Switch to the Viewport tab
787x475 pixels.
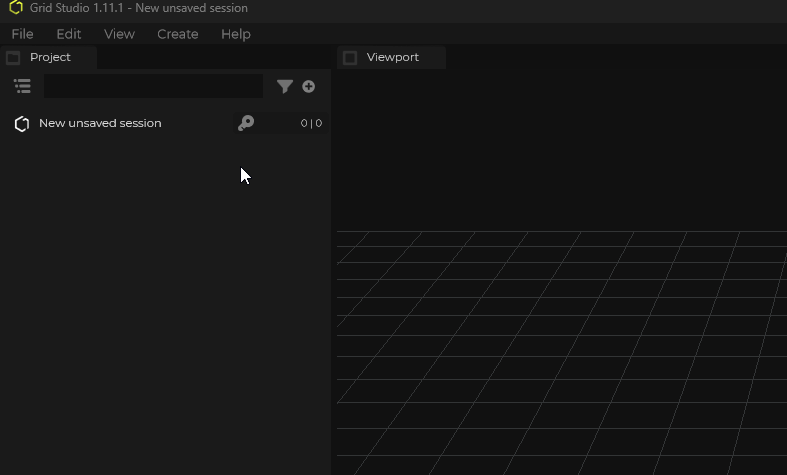click(392, 57)
